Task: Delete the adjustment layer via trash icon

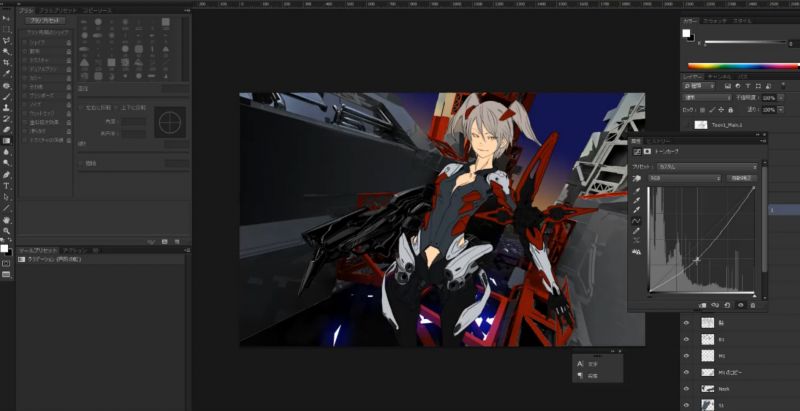Action: [753, 305]
